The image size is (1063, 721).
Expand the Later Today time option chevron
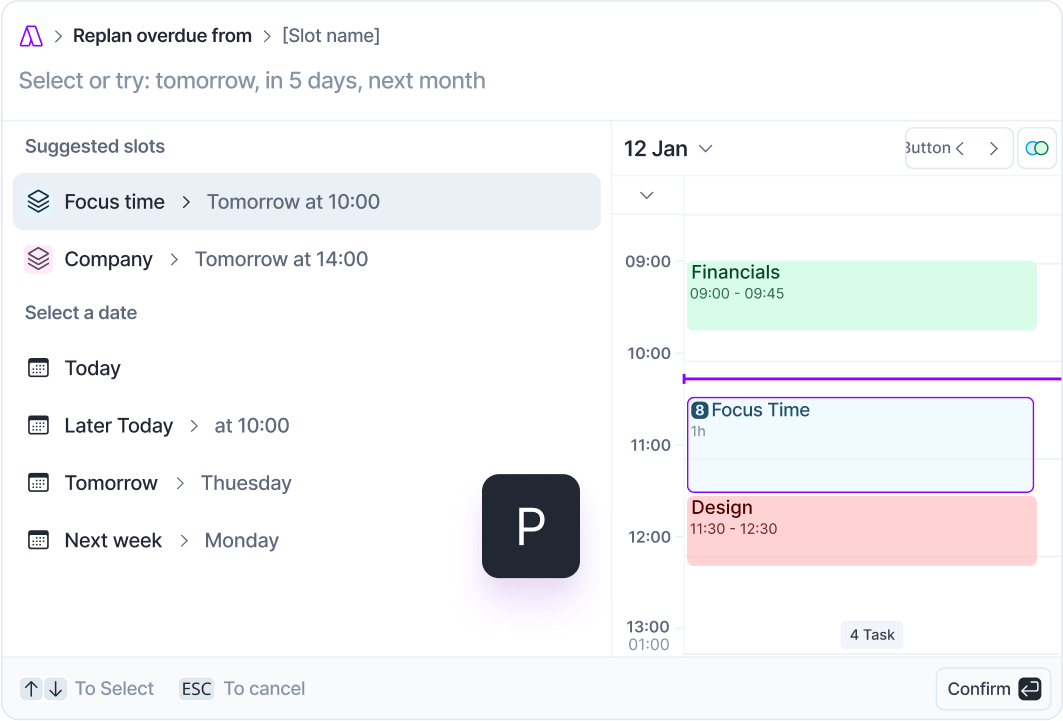pyautogui.click(x=196, y=425)
